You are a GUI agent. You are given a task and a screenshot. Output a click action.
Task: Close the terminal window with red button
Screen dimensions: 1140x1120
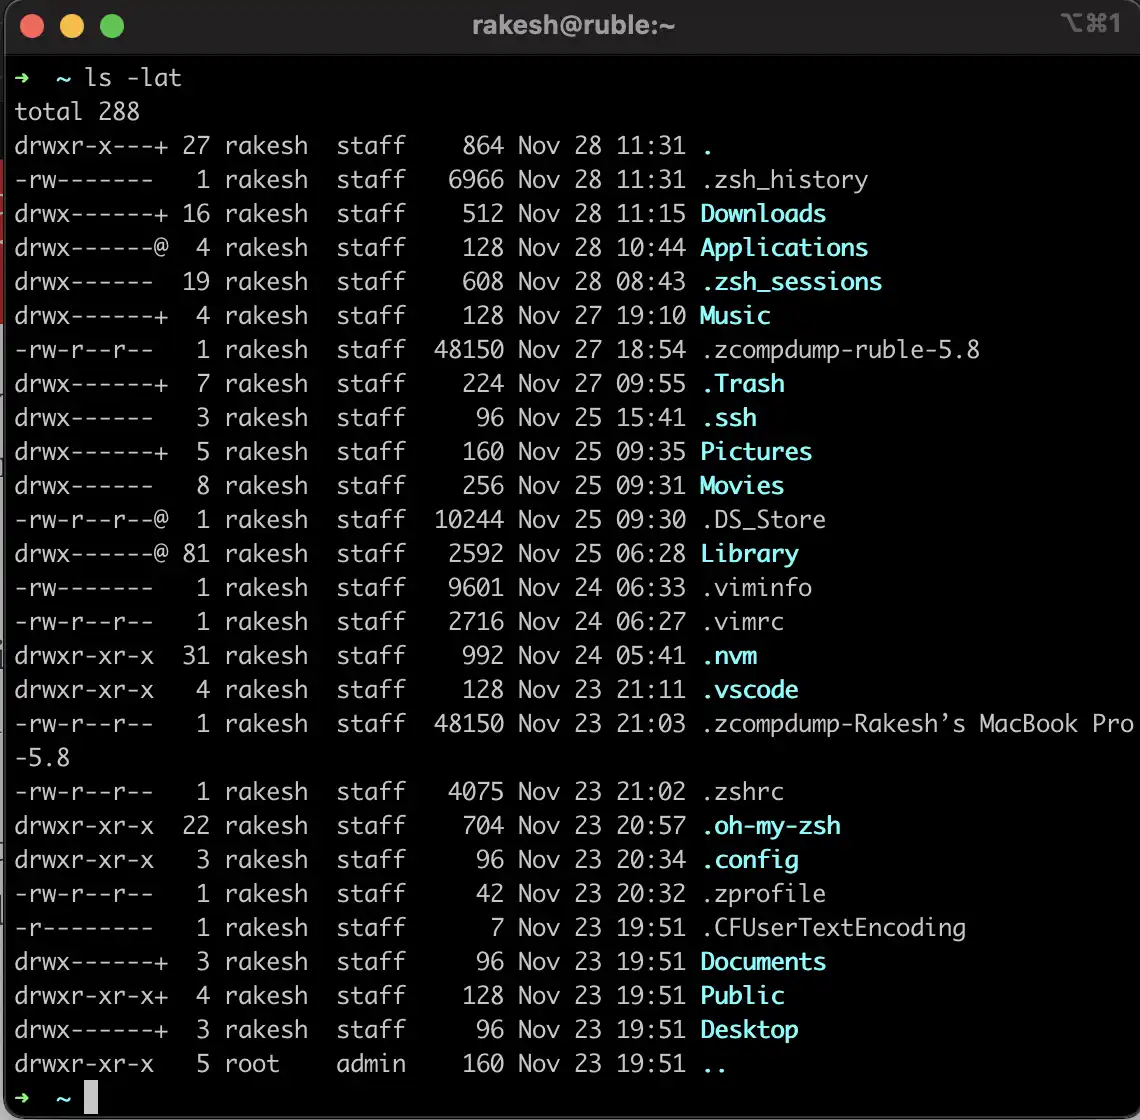click(x=32, y=26)
